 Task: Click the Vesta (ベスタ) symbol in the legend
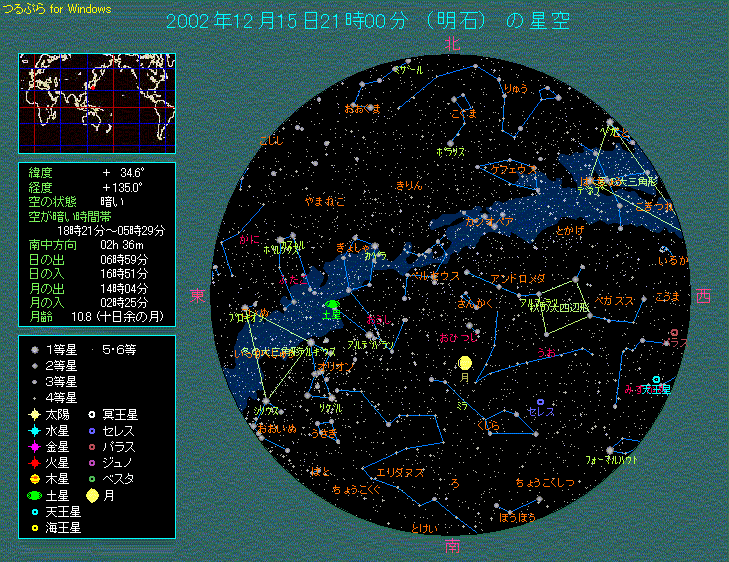tap(92, 479)
